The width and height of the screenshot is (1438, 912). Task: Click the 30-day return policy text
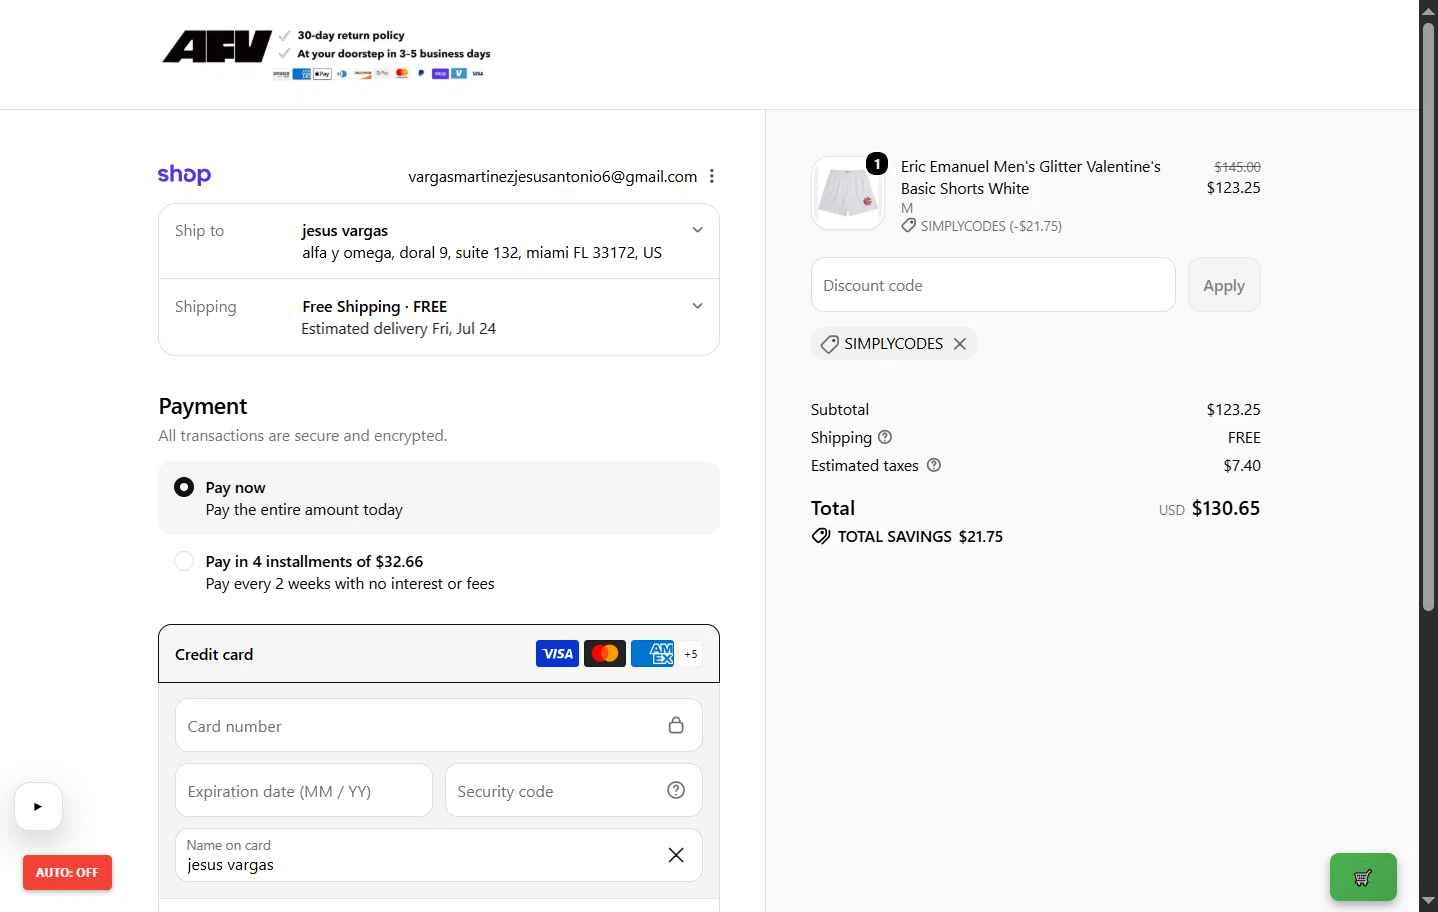(x=351, y=35)
